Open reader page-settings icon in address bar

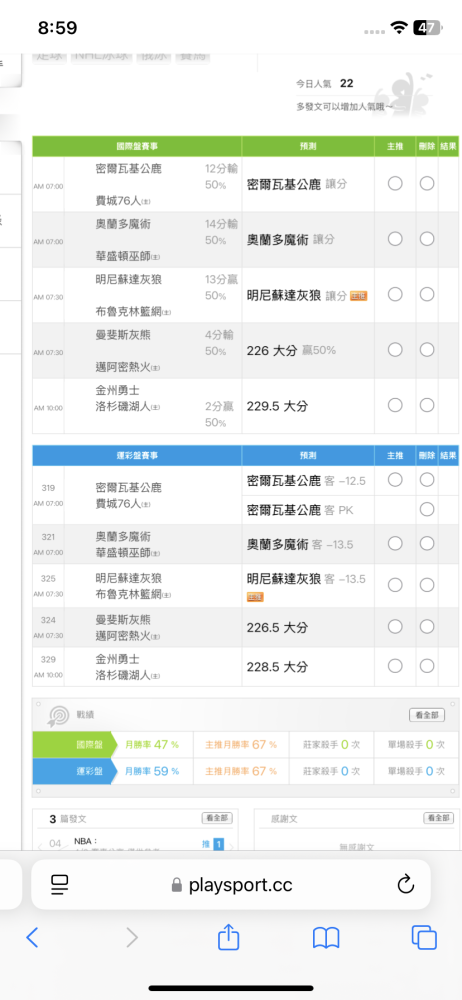click(x=60, y=884)
